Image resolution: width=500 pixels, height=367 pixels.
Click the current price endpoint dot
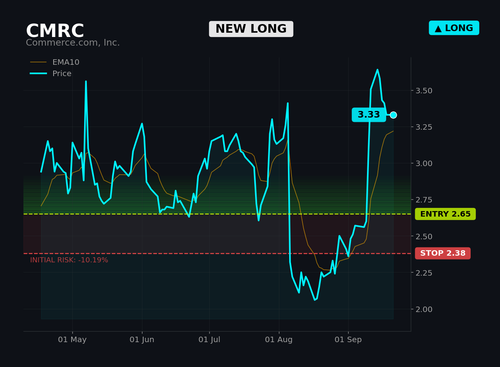[393, 115]
